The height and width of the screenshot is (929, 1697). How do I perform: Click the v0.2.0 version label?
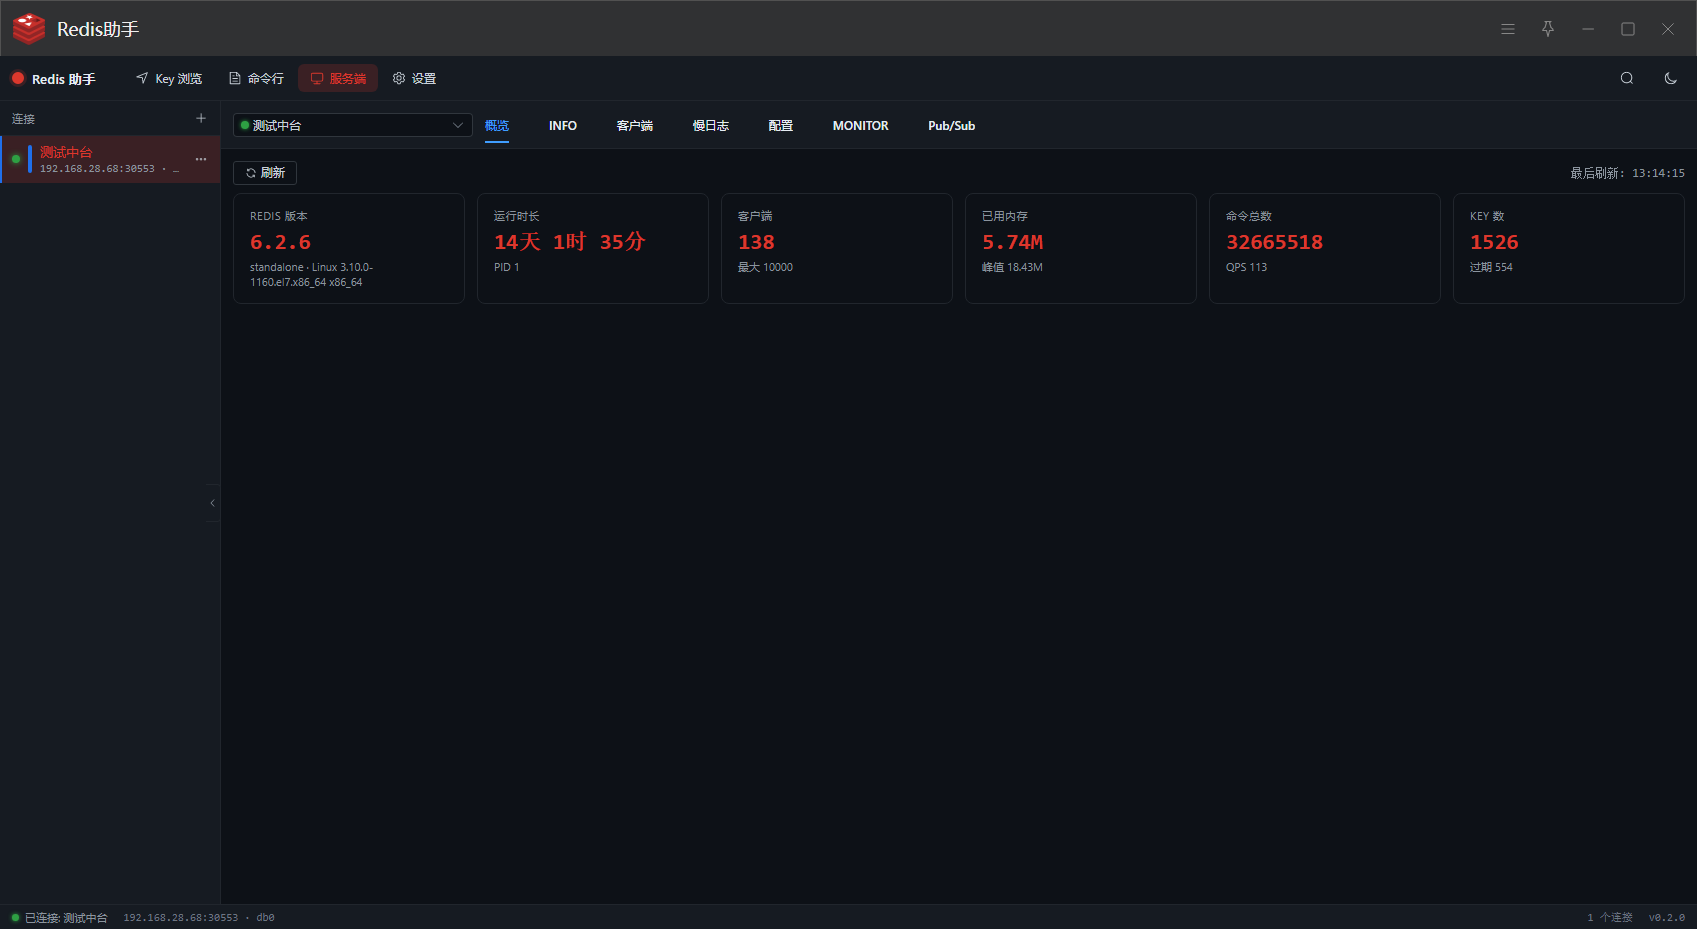click(1667, 918)
